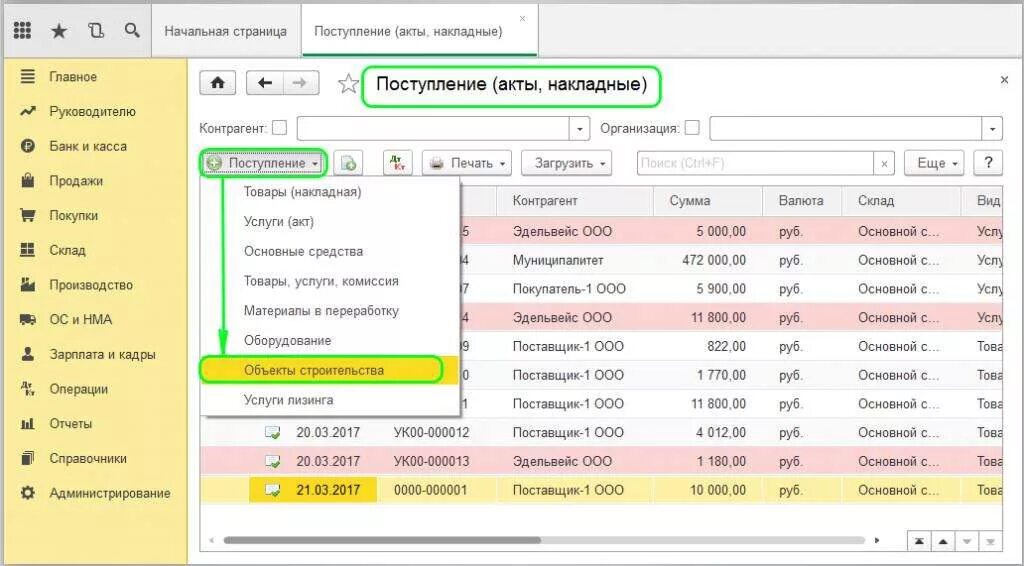Screen dimensions: 1024x566
Task: Open the Favorites star in top bar
Action: 59,31
